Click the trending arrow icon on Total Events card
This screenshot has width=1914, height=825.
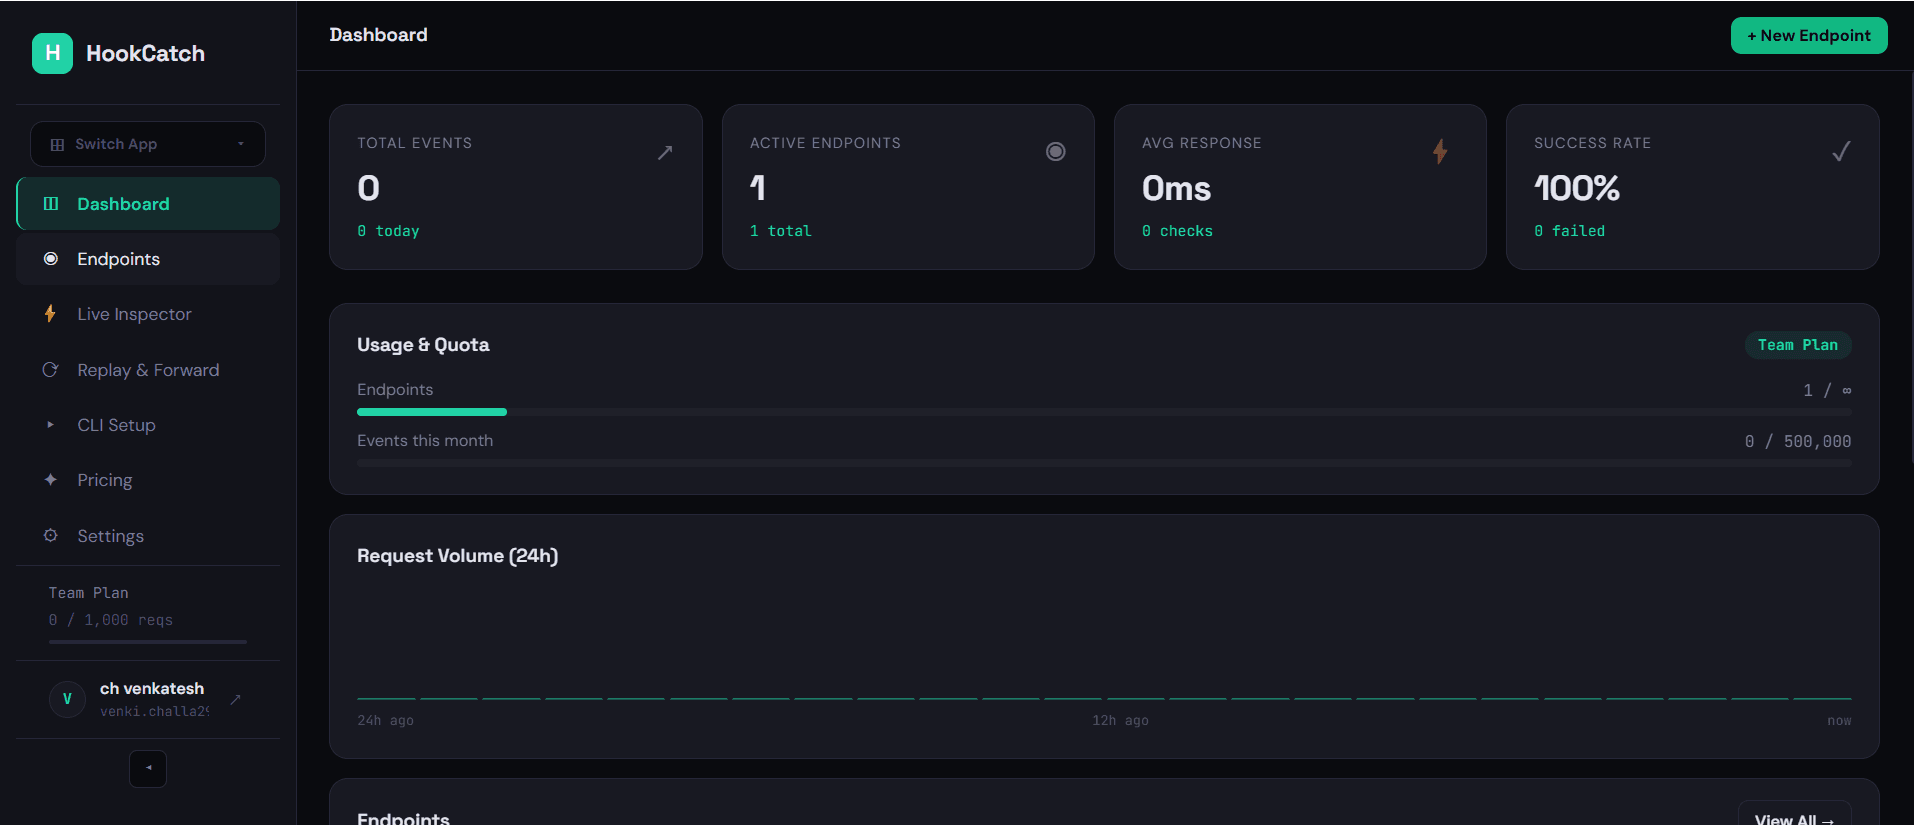(664, 152)
